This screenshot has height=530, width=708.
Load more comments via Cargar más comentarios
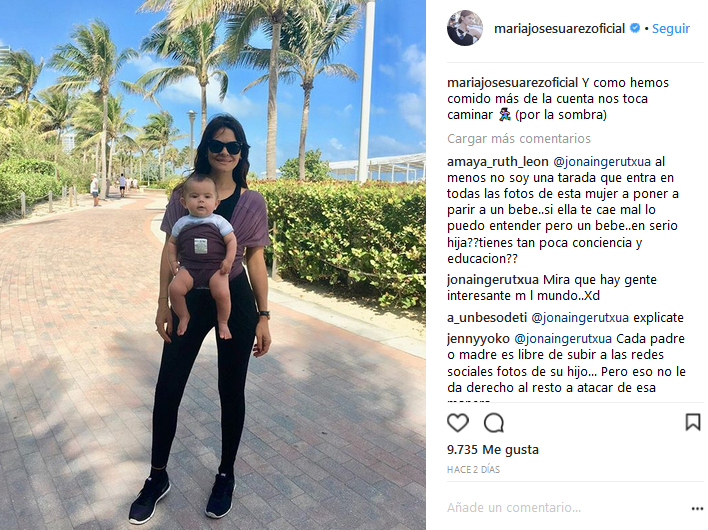click(519, 139)
